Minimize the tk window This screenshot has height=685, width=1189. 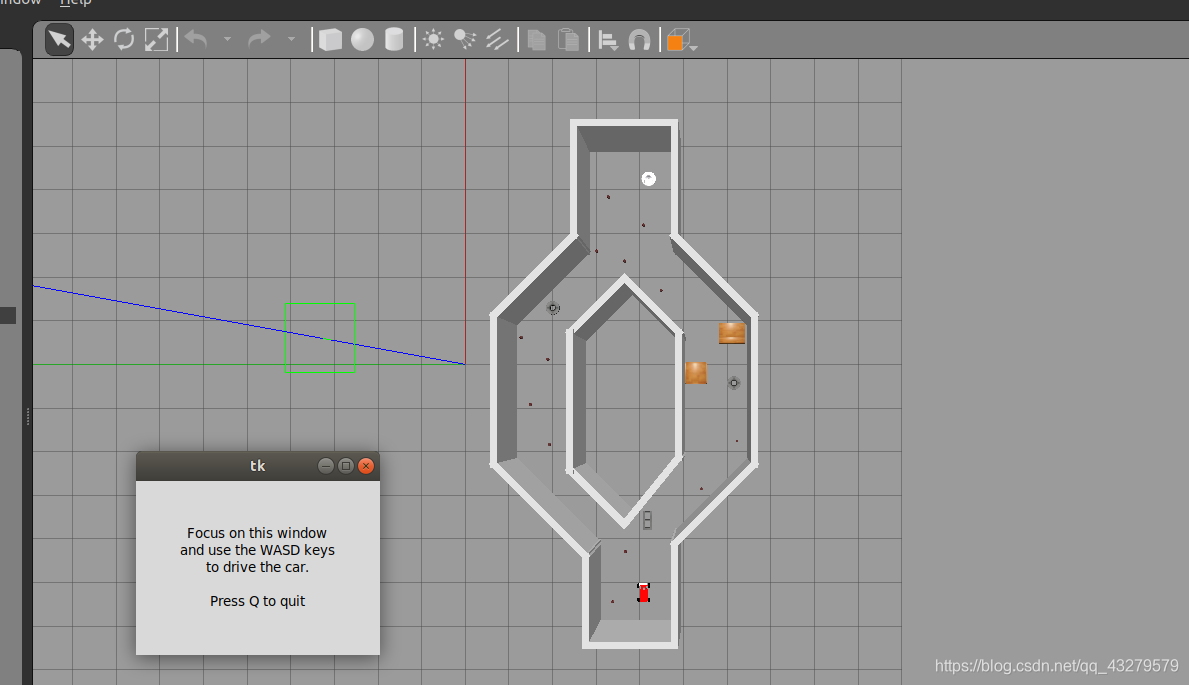(326, 466)
